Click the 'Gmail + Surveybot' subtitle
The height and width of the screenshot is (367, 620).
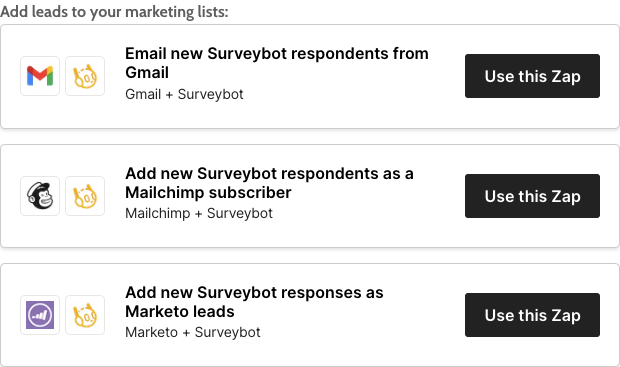(x=184, y=94)
